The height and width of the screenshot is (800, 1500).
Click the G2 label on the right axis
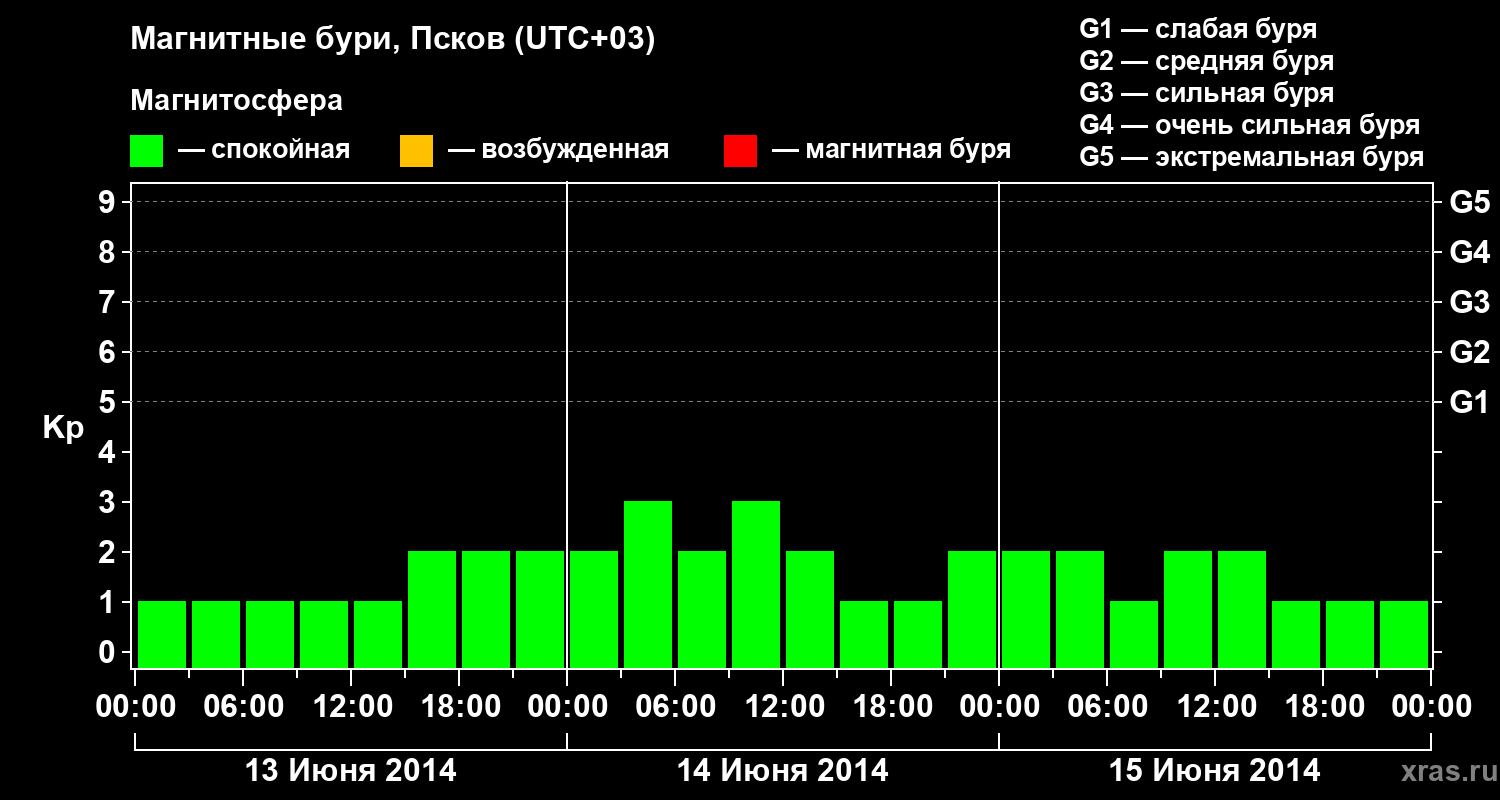point(1469,353)
